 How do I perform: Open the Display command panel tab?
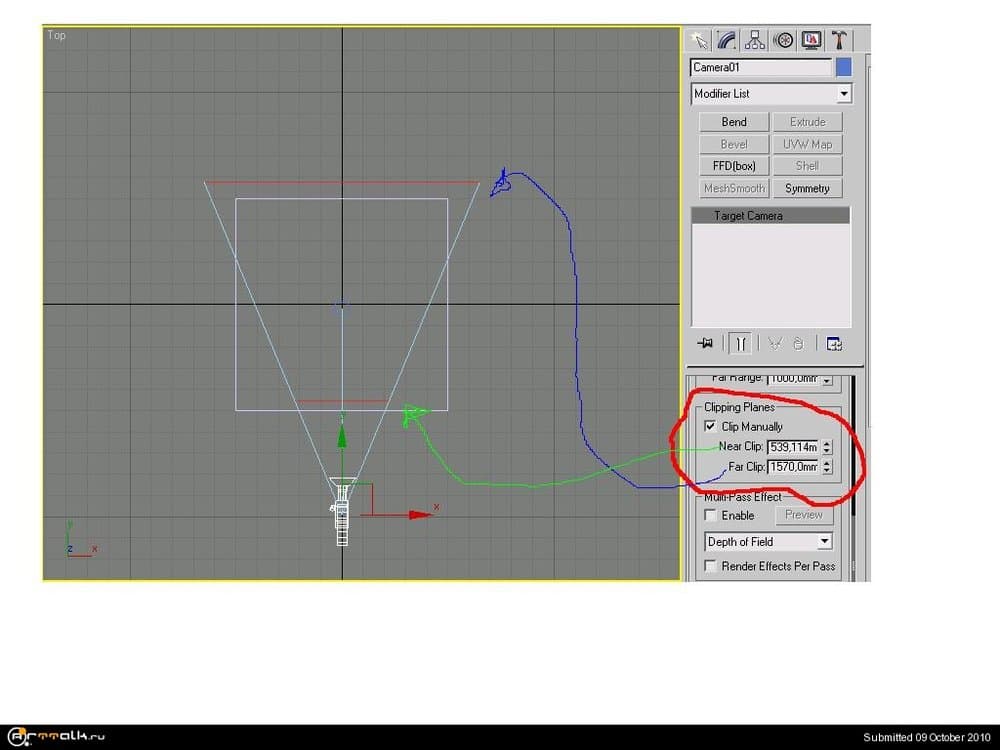coord(811,40)
